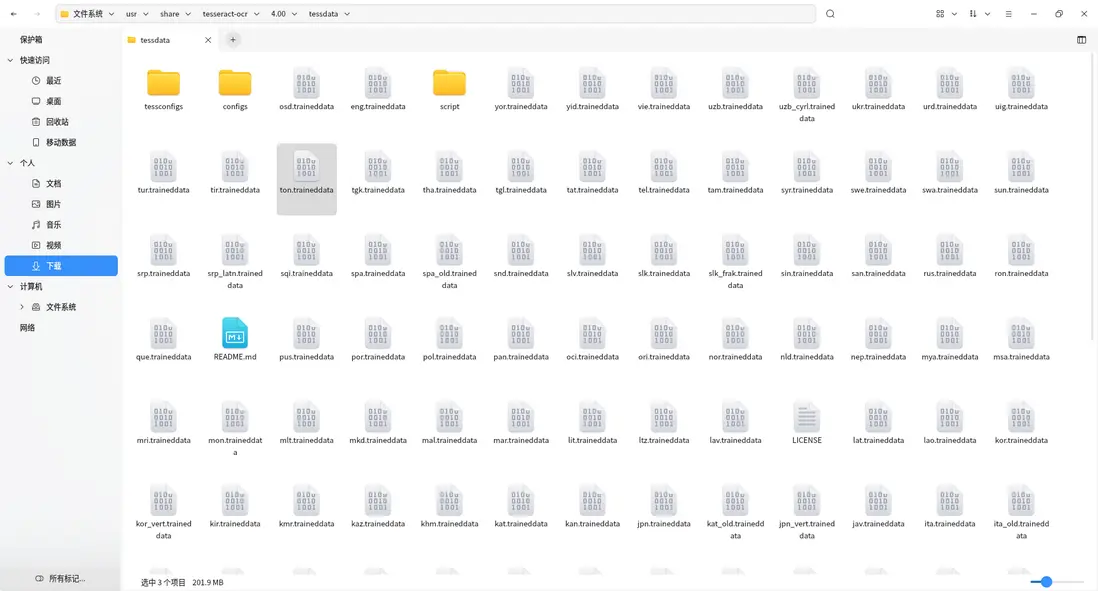
Task: Select the ita.traineddata file icon
Action: tap(950, 501)
